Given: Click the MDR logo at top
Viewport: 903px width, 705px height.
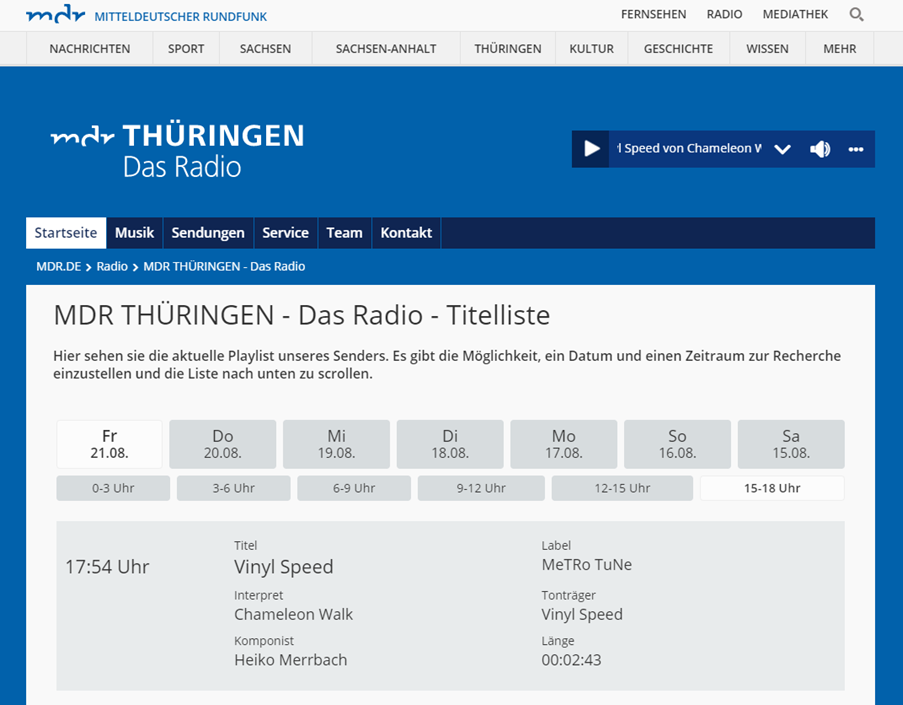Looking at the screenshot, I should pos(55,14).
